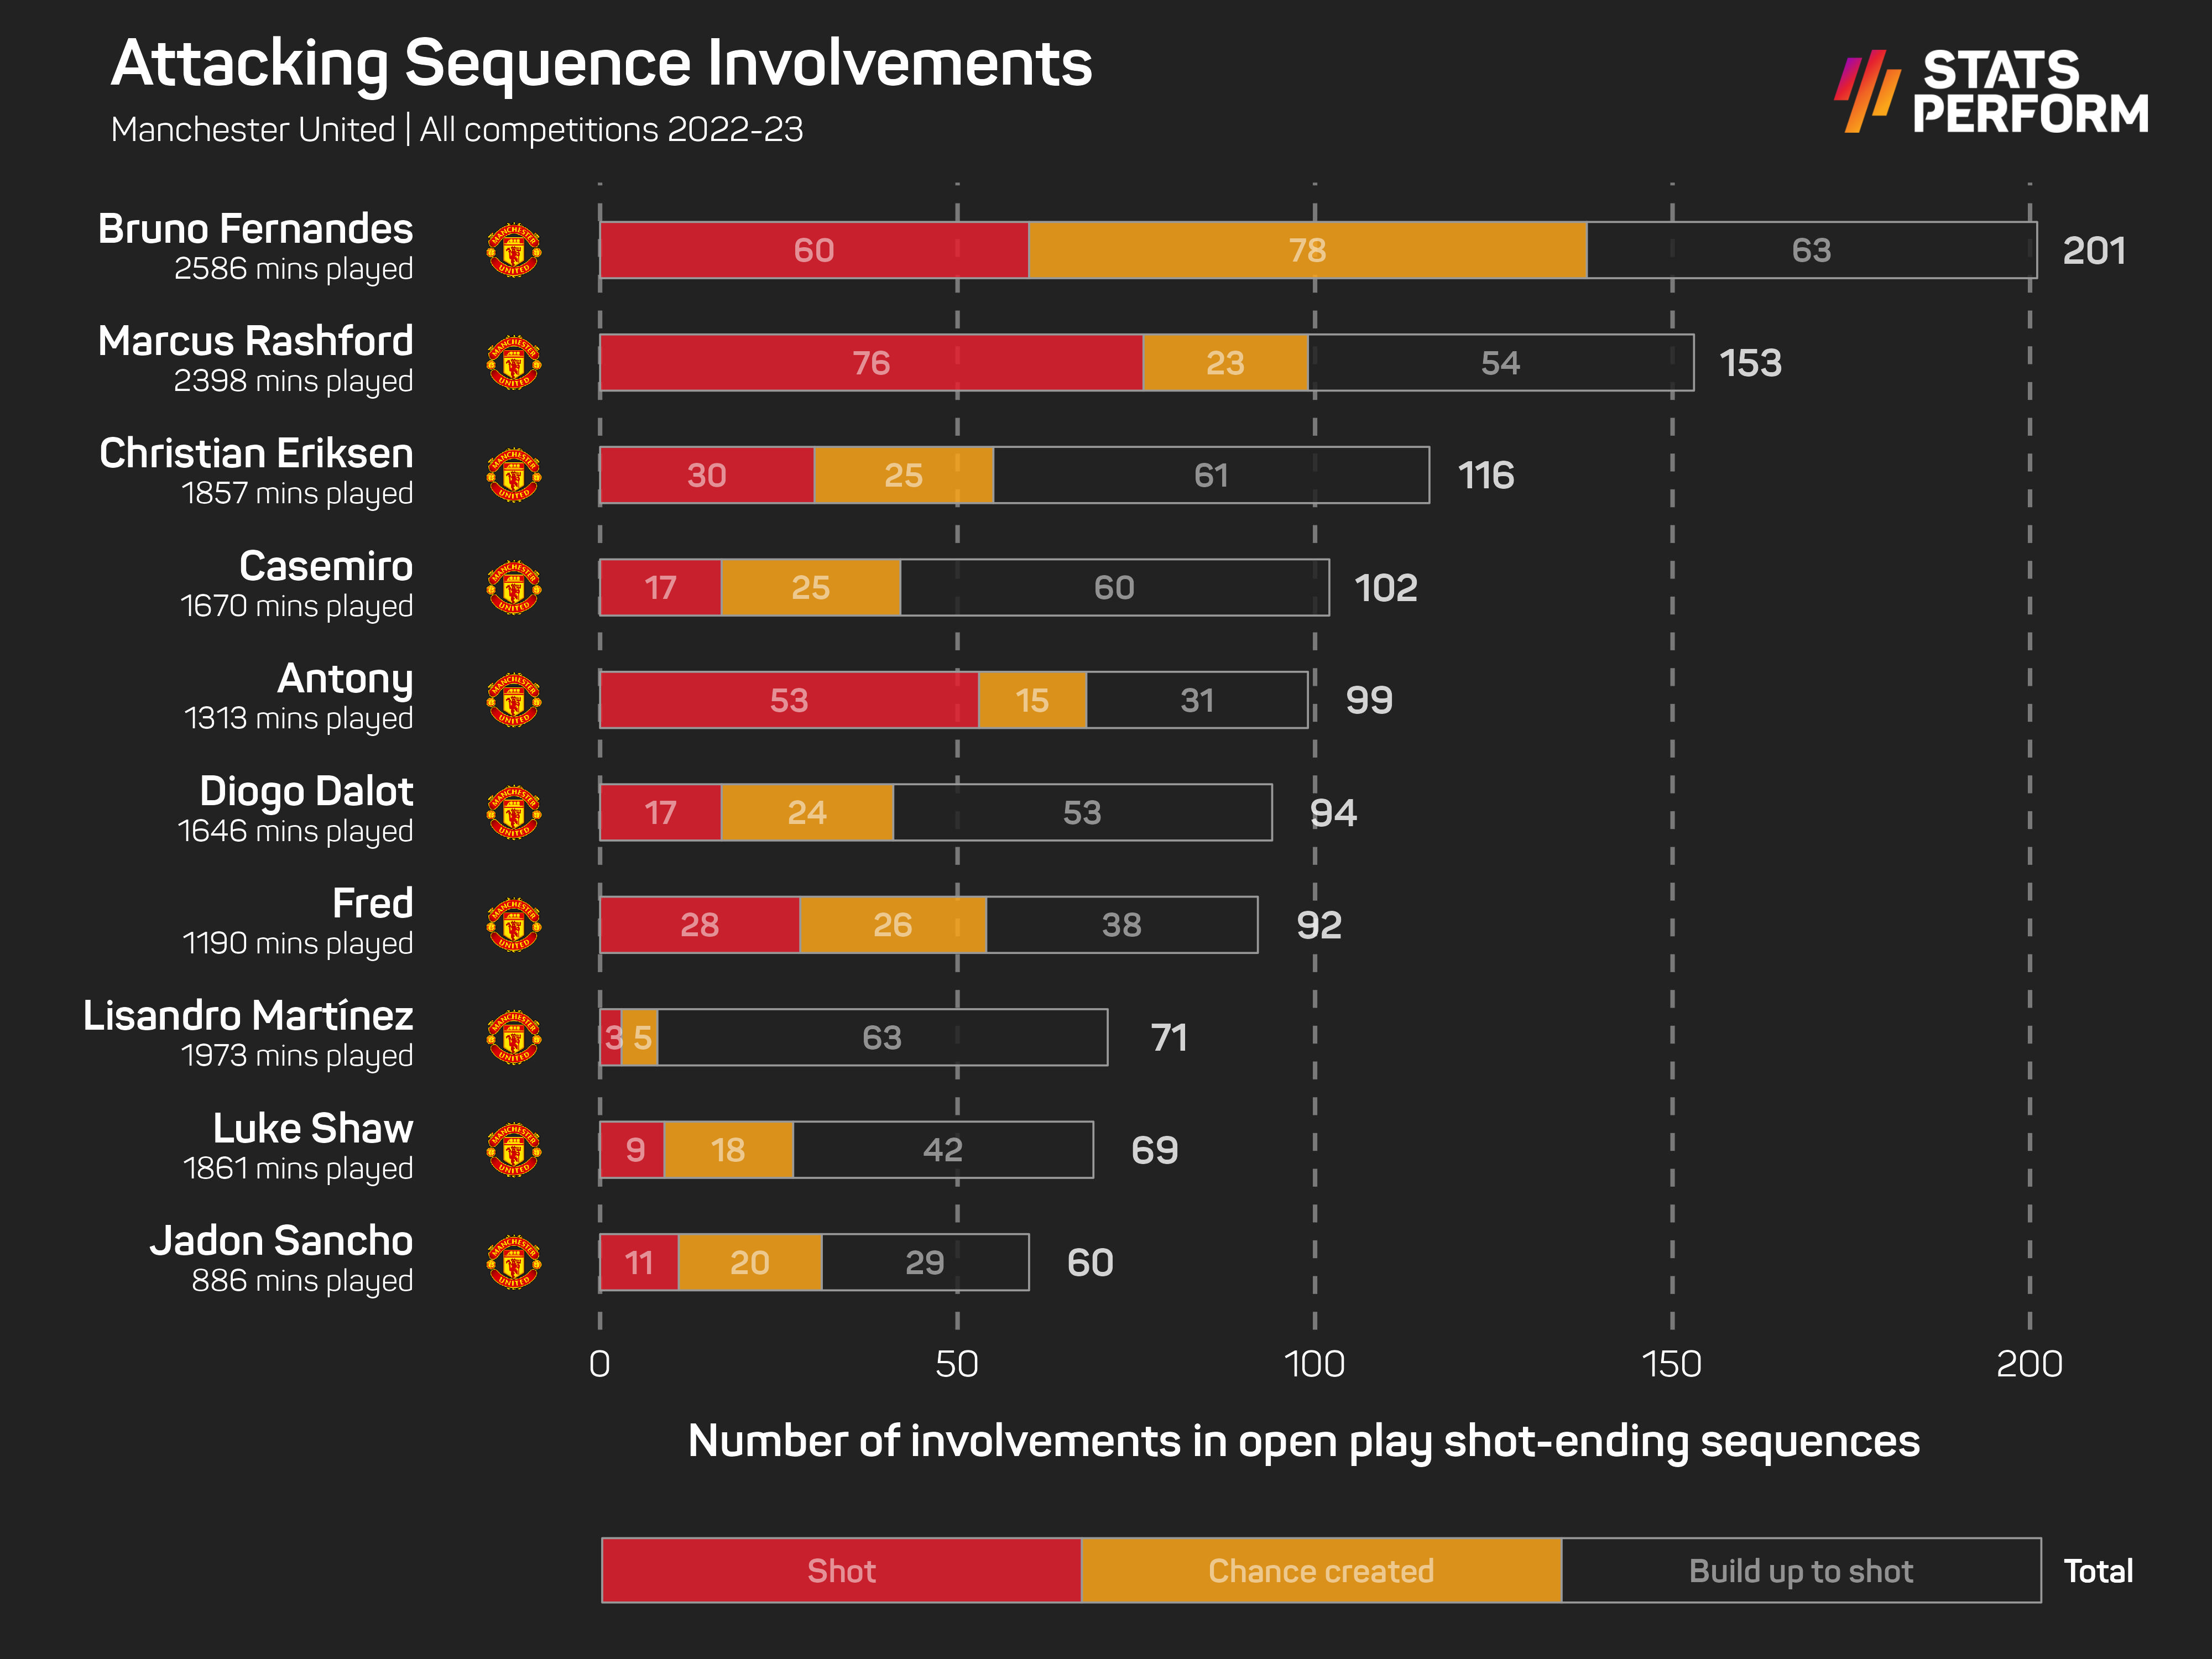Click the Attacking Sequence Involvements title
The image size is (2212, 1659).
[601, 64]
